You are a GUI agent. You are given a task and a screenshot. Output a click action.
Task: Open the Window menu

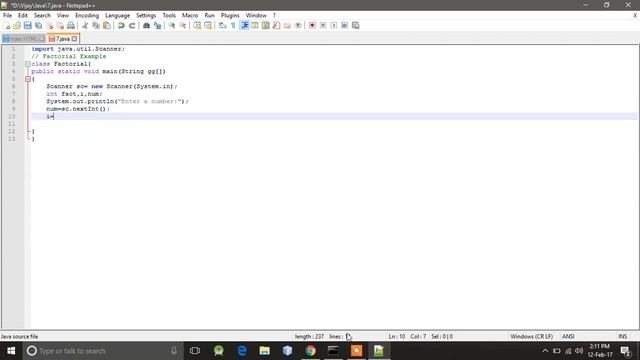point(256,15)
